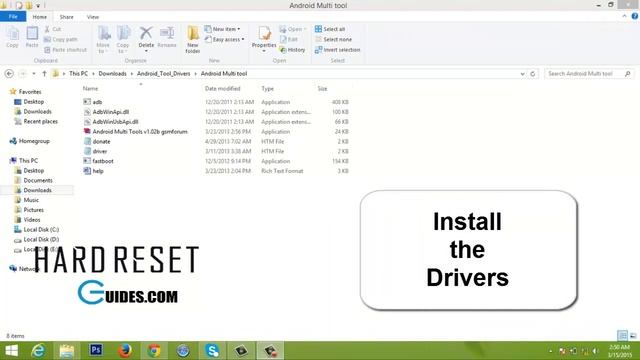The image size is (640, 360).
Task: Select the adb application file
Action: tap(97, 102)
